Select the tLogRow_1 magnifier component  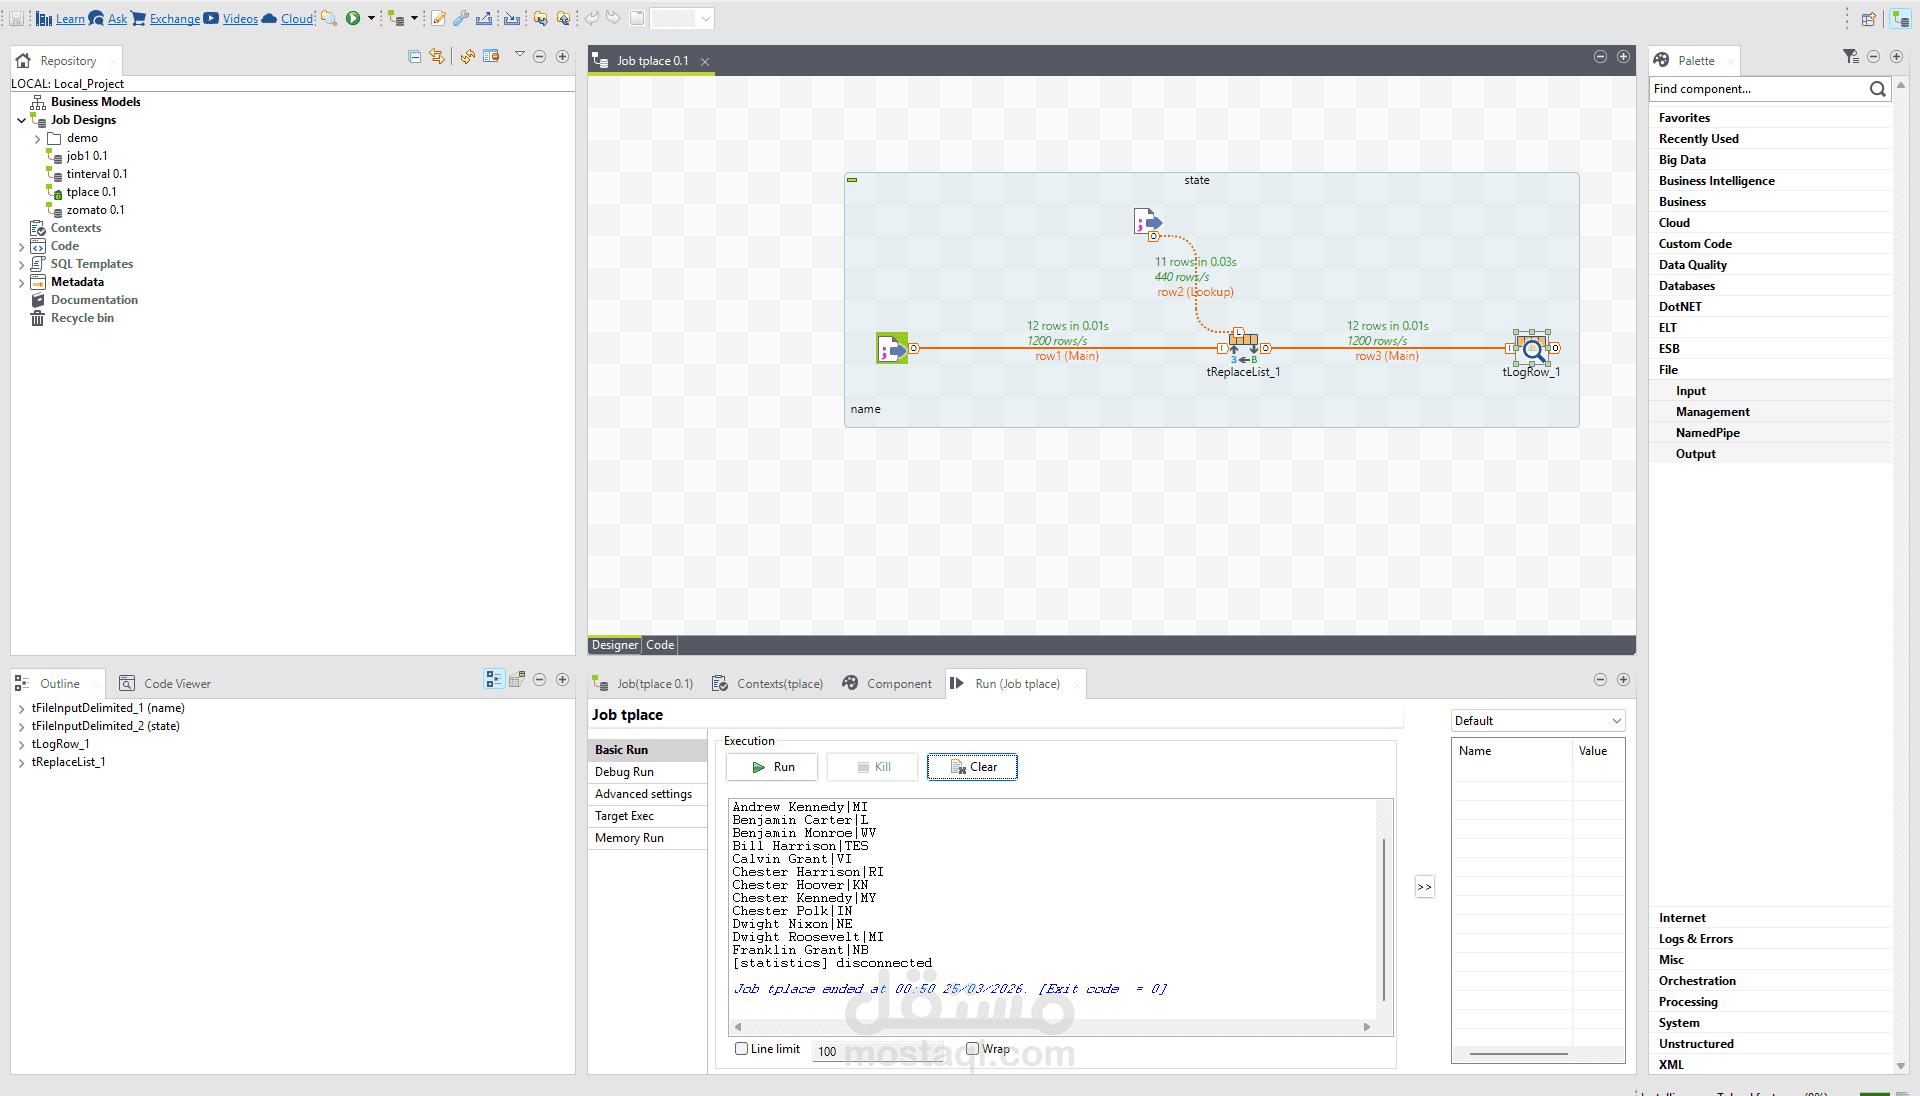1531,348
